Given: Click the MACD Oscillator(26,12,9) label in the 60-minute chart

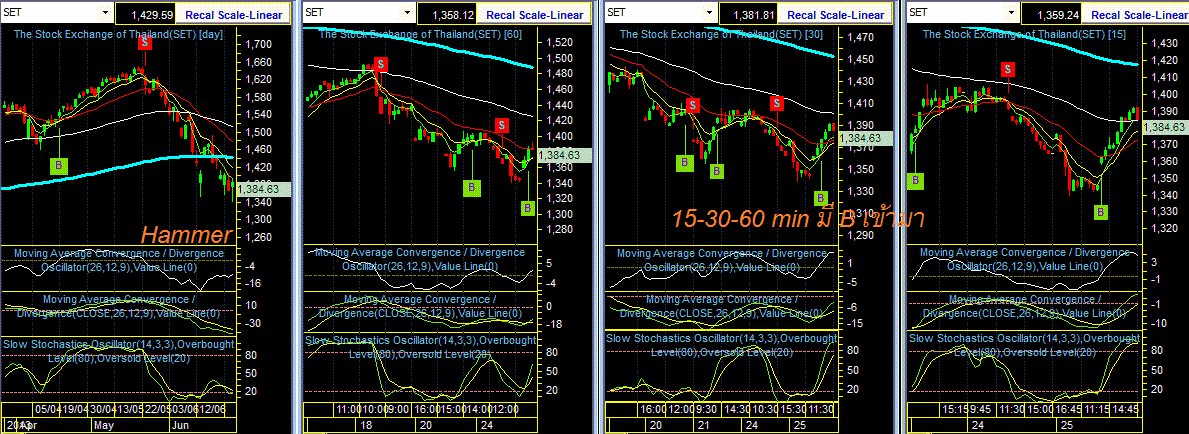Looking at the screenshot, I should pos(419,259).
